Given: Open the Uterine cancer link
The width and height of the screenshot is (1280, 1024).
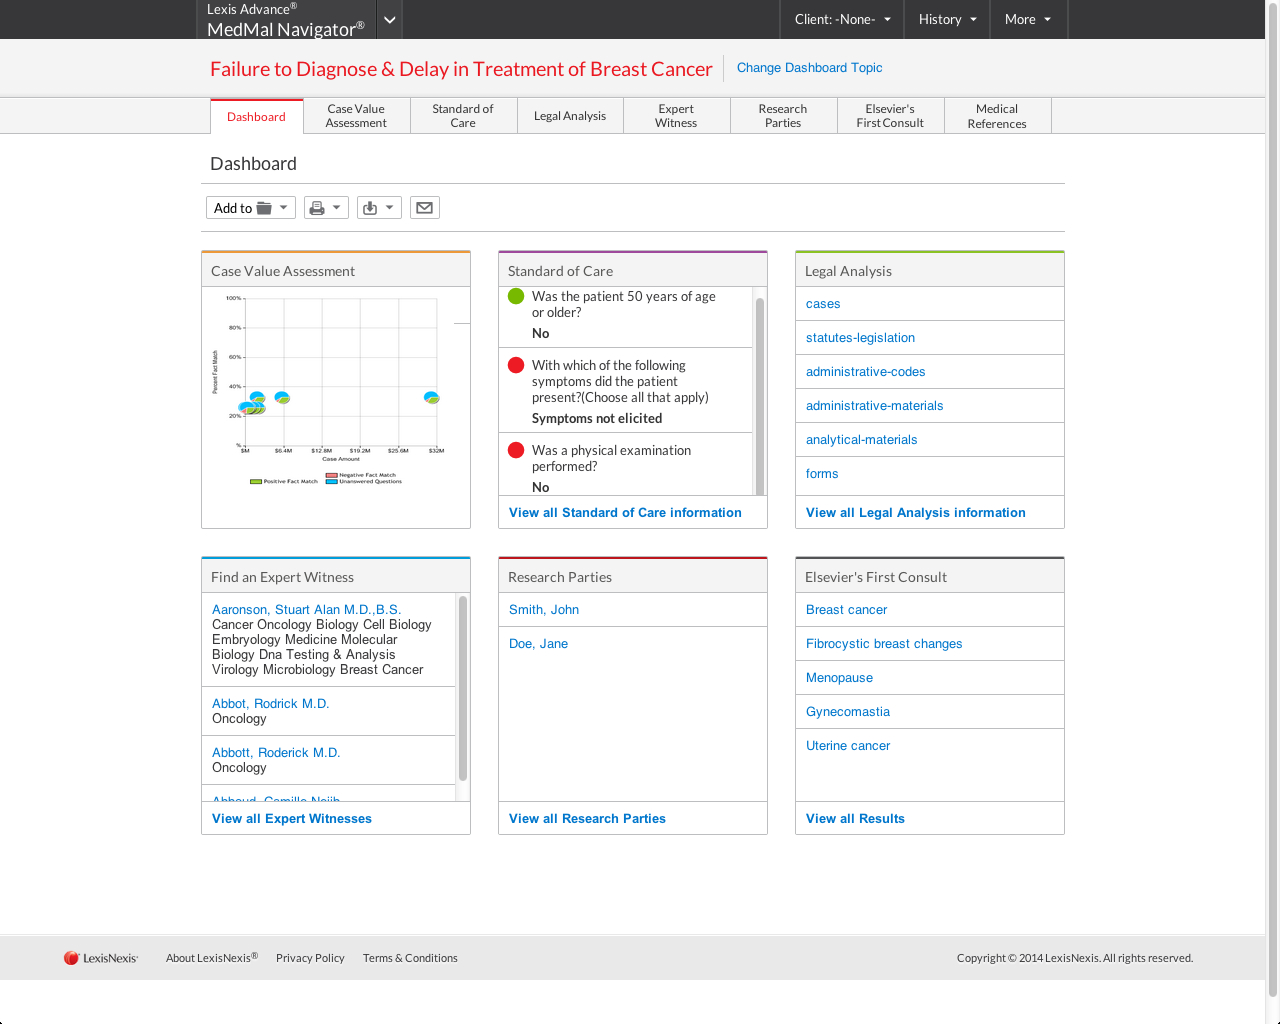Looking at the screenshot, I should click(848, 746).
